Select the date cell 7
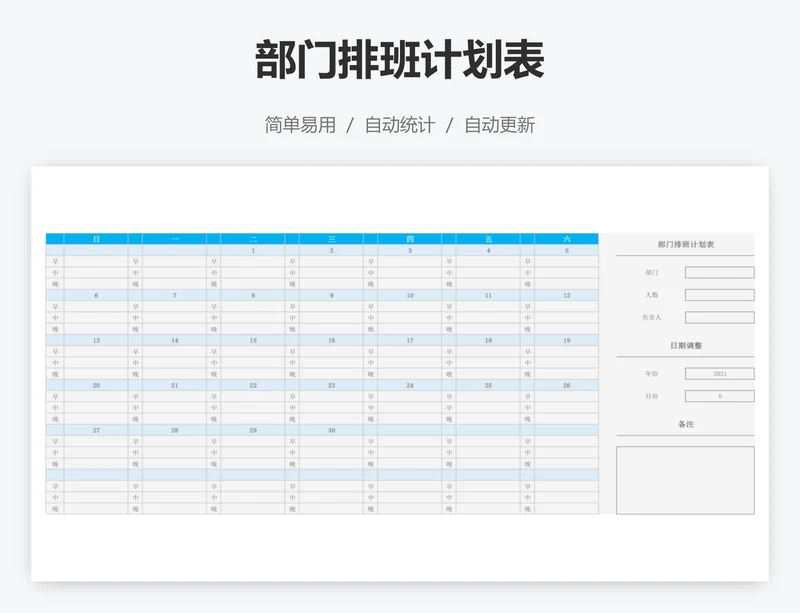The image size is (800, 613). click(x=174, y=296)
